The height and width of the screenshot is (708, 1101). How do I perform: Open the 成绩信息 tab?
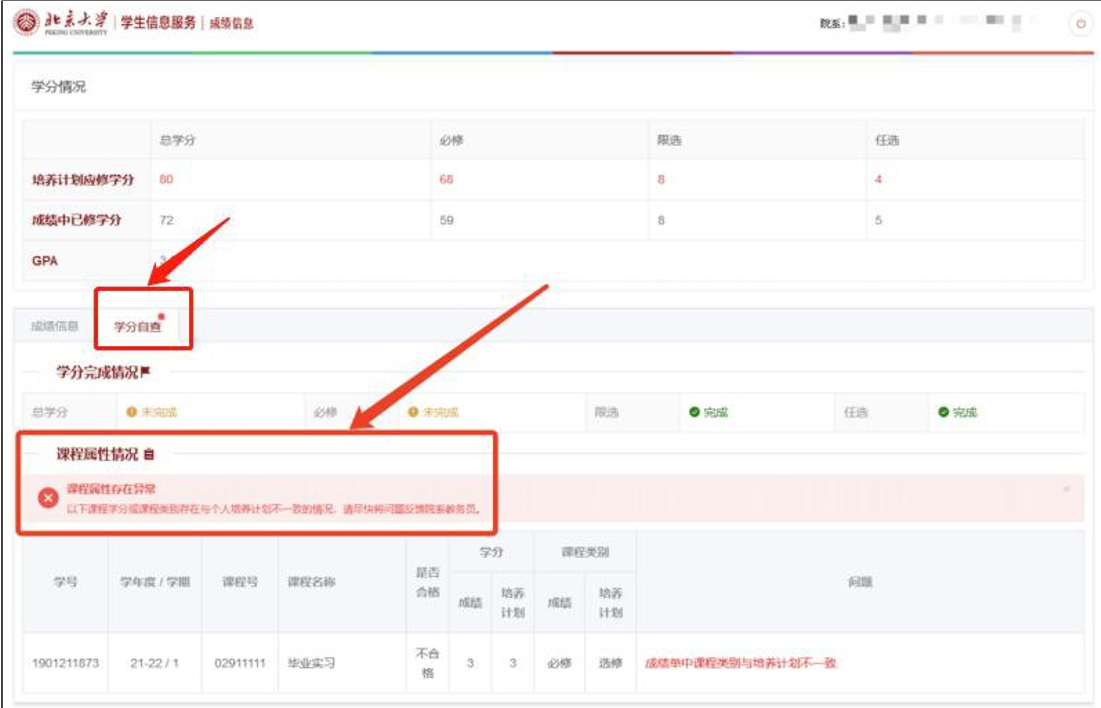coord(55,326)
